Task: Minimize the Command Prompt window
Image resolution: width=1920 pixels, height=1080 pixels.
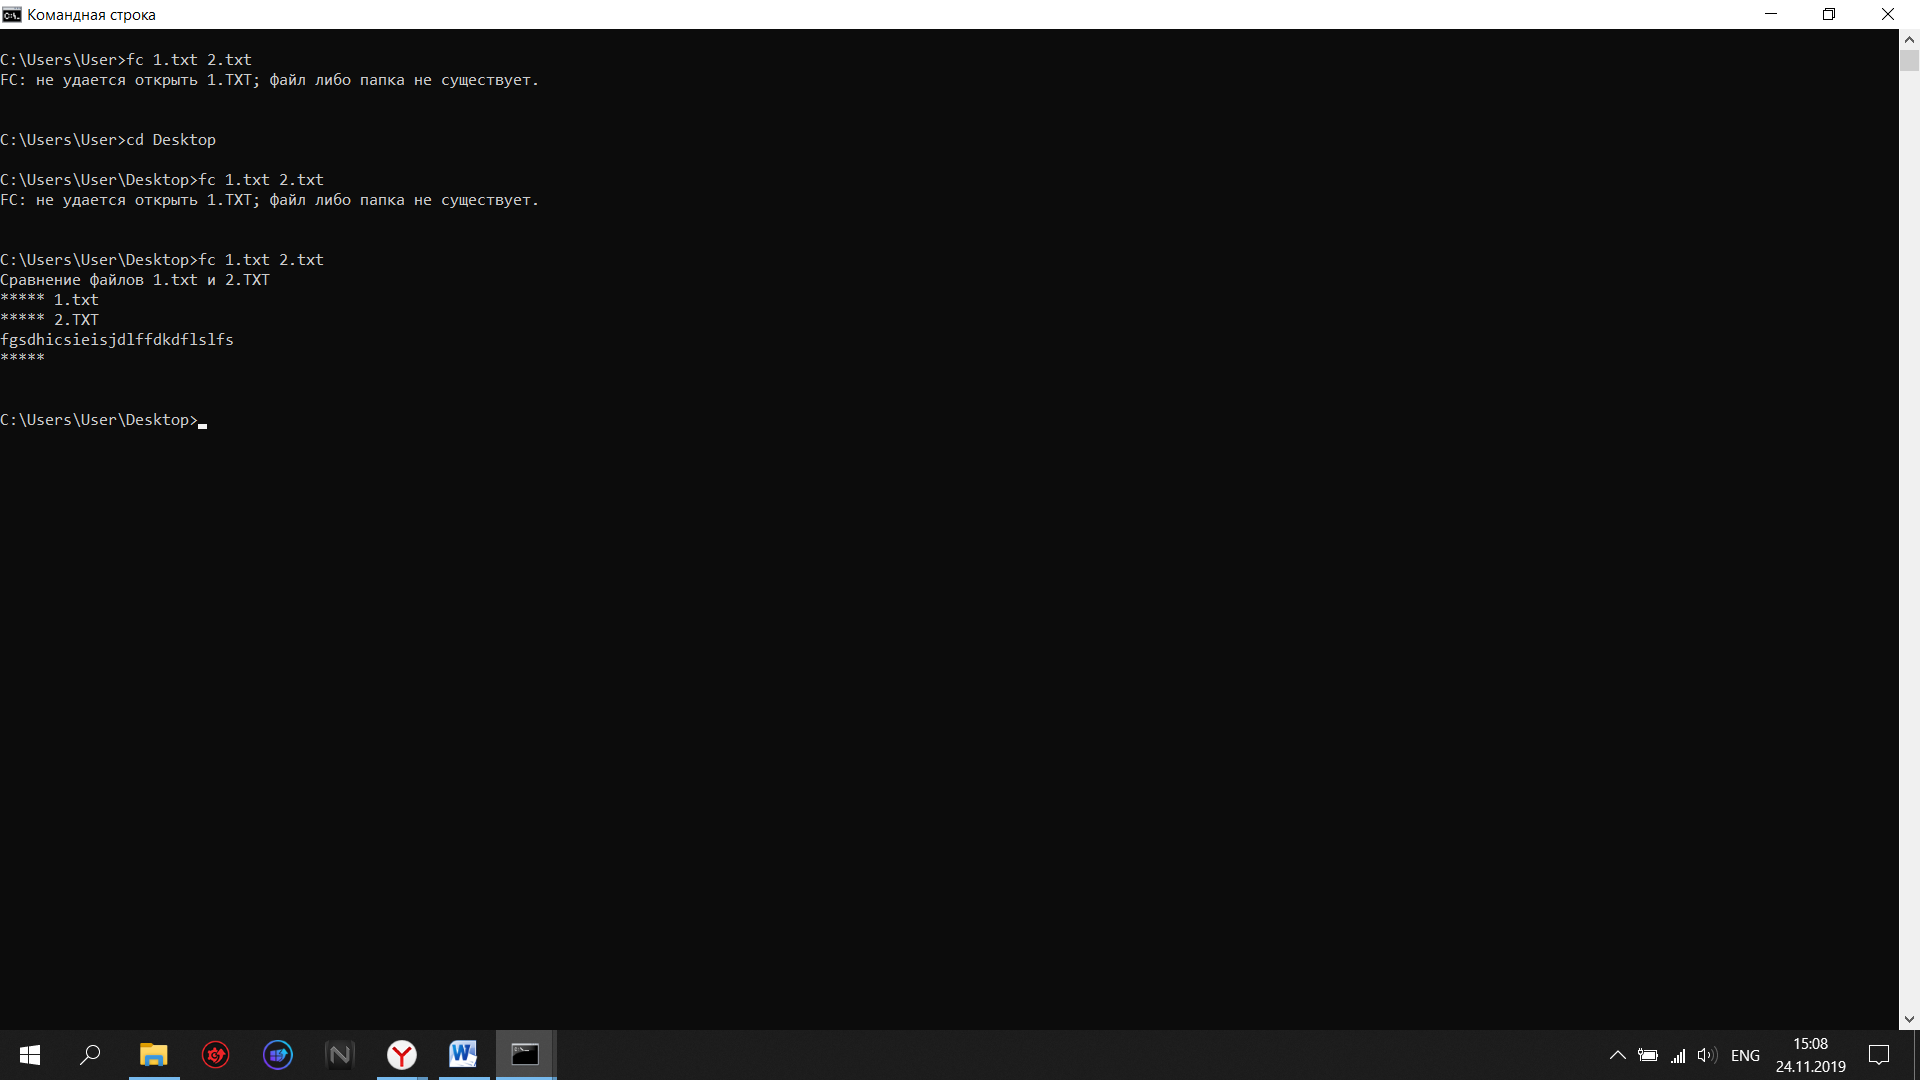Action: point(1771,14)
